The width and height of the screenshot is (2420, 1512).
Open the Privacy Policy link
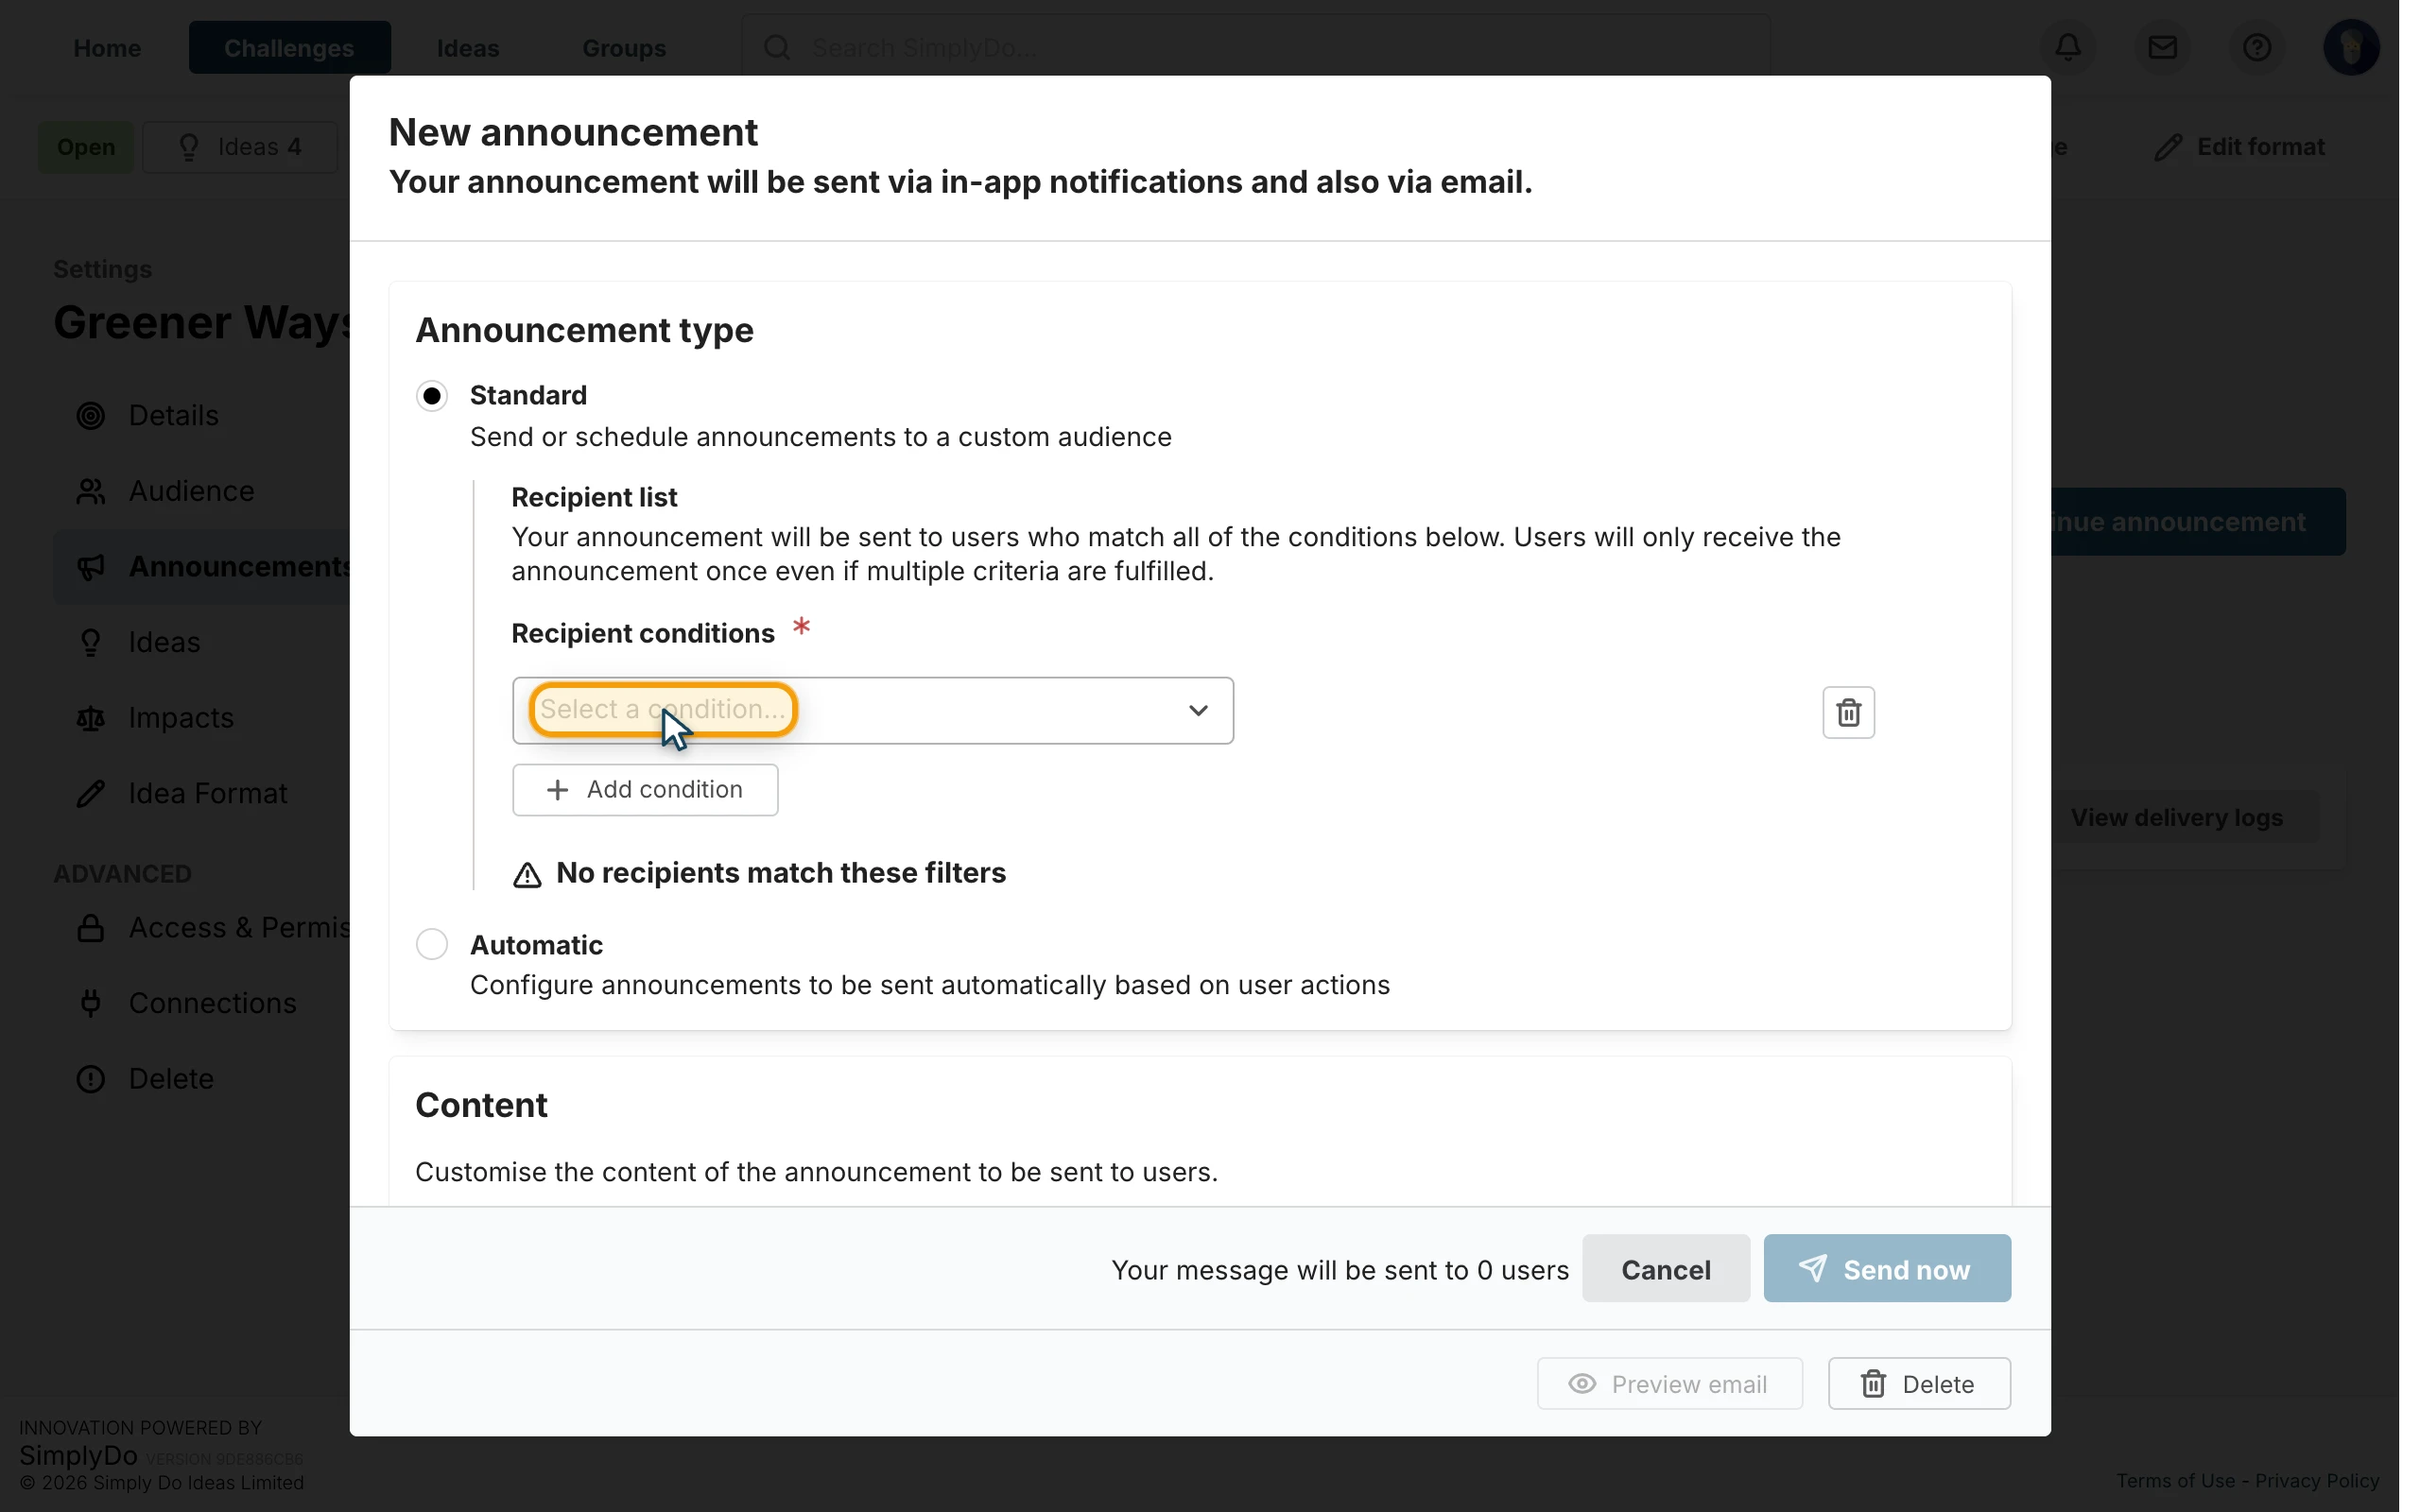pos(2316,1480)
